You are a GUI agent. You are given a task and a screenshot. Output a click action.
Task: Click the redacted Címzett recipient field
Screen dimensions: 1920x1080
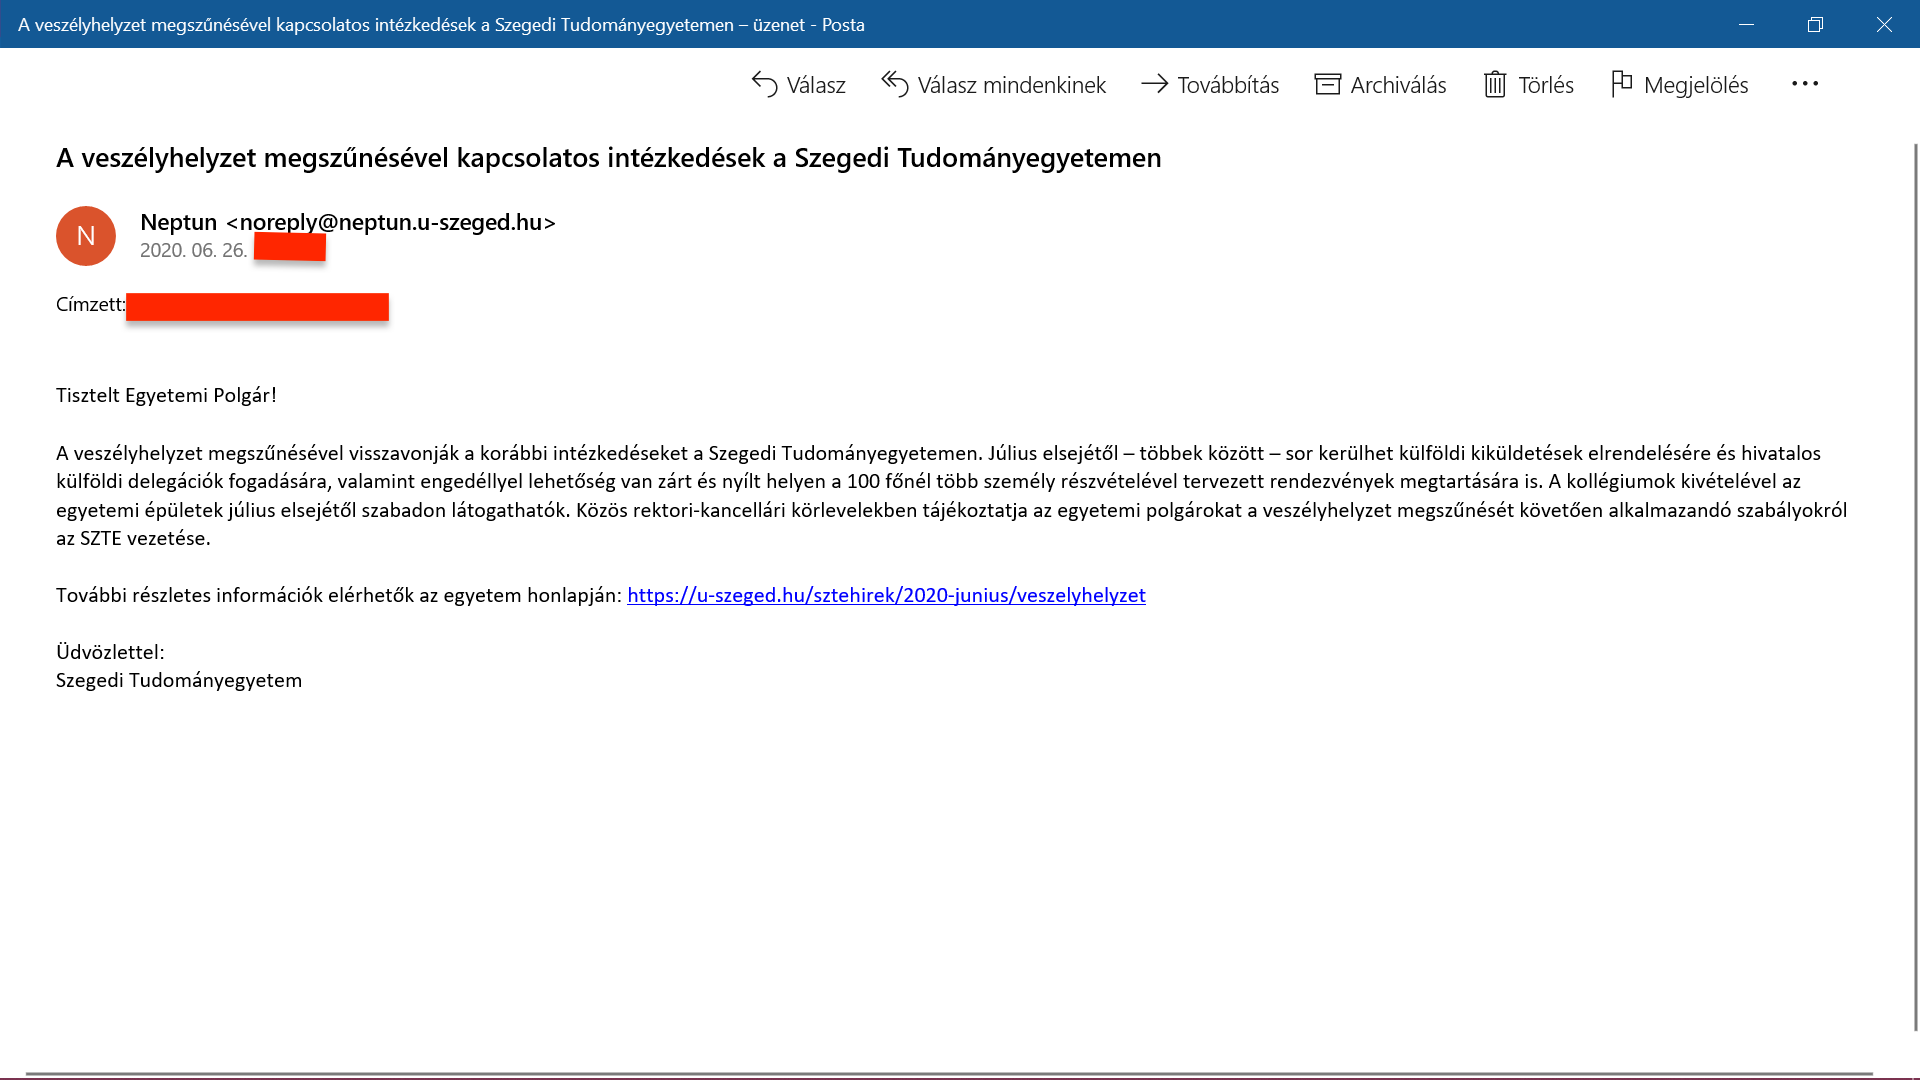pyautogui.click(x=257, y=306)
